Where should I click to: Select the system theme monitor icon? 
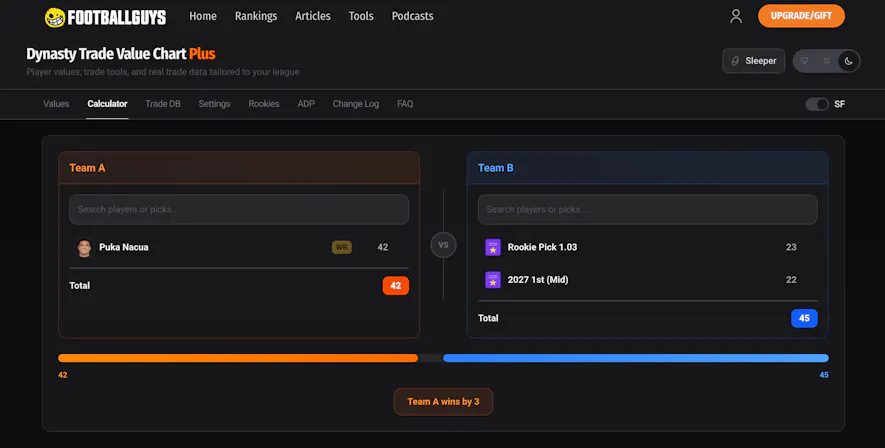coord(804,61)
